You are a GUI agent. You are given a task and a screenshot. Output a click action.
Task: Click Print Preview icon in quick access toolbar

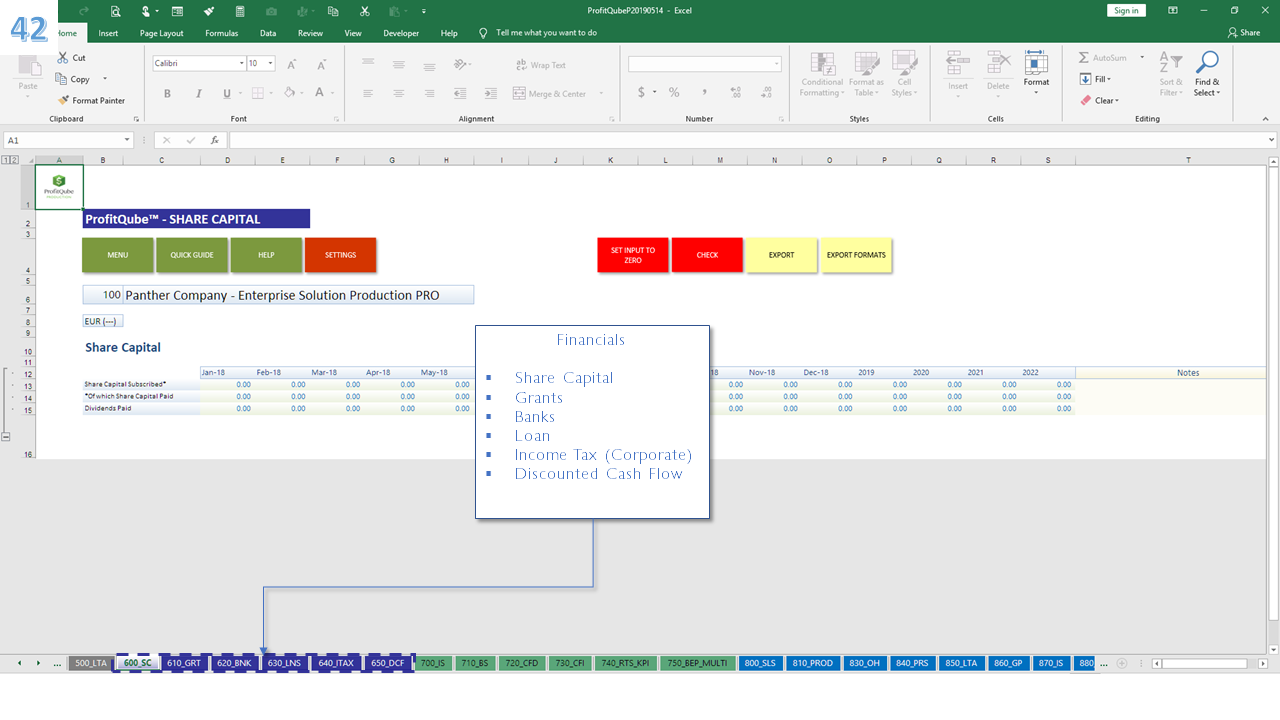coord(116,11)
